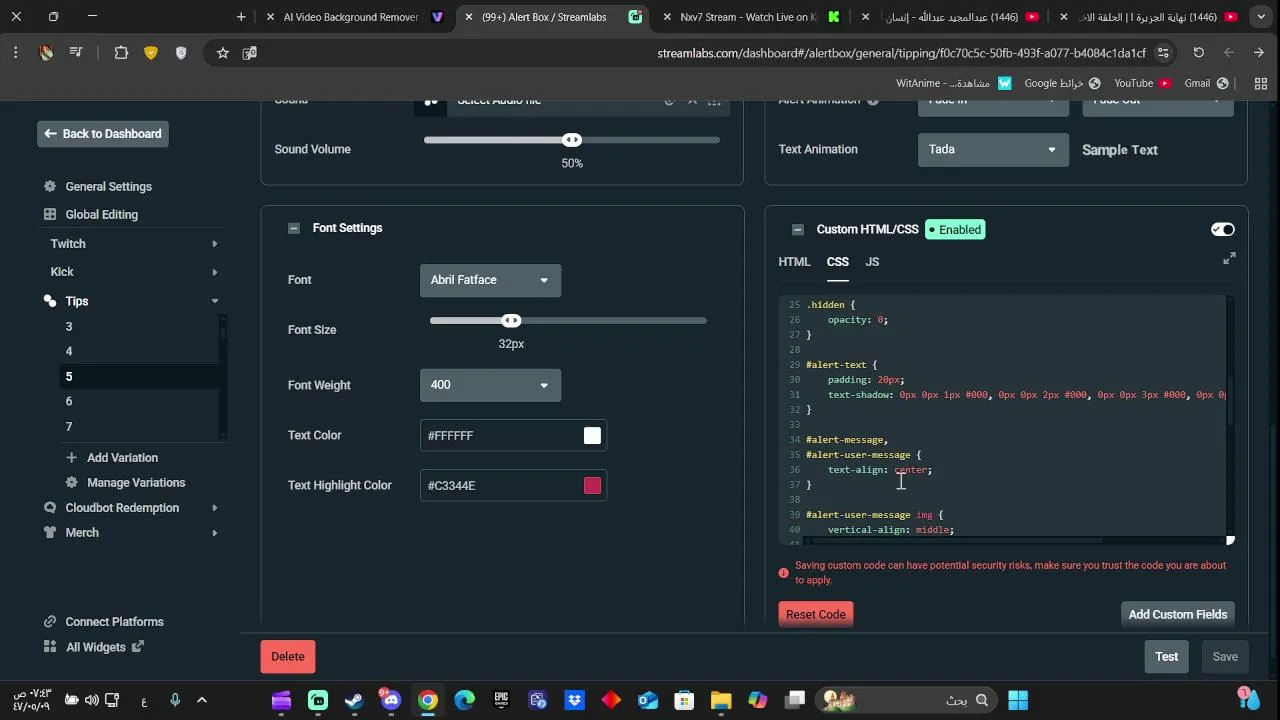Collapse the Tips section arrow
The image size is (1280, 720).
click(x=214, y=301)
